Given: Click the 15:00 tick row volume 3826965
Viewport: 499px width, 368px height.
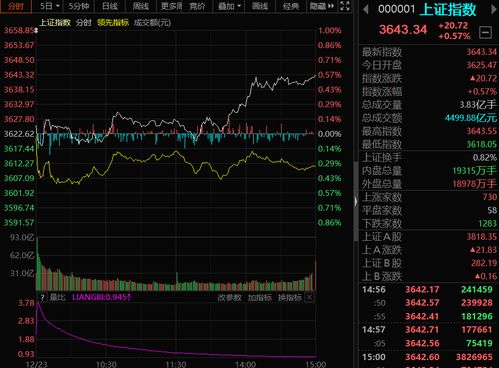Looking at the screenshot, I should click(474, 357).
